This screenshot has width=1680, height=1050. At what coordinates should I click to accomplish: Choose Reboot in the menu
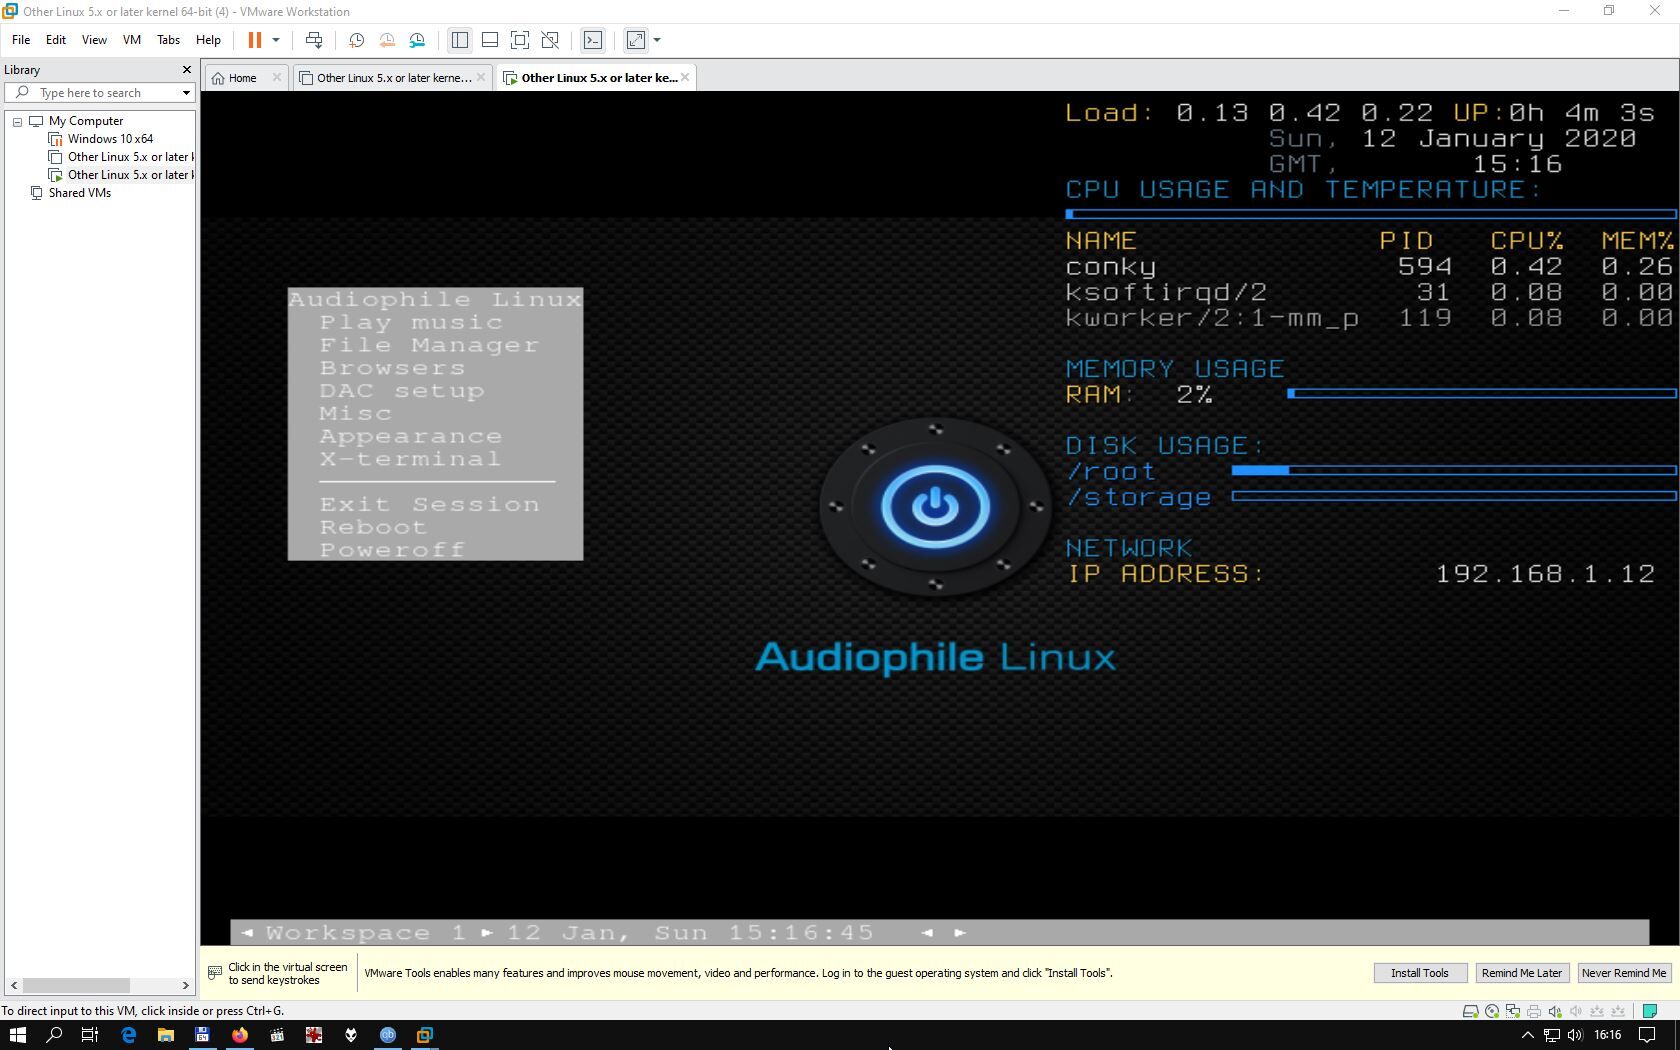[x=373, y=528]
